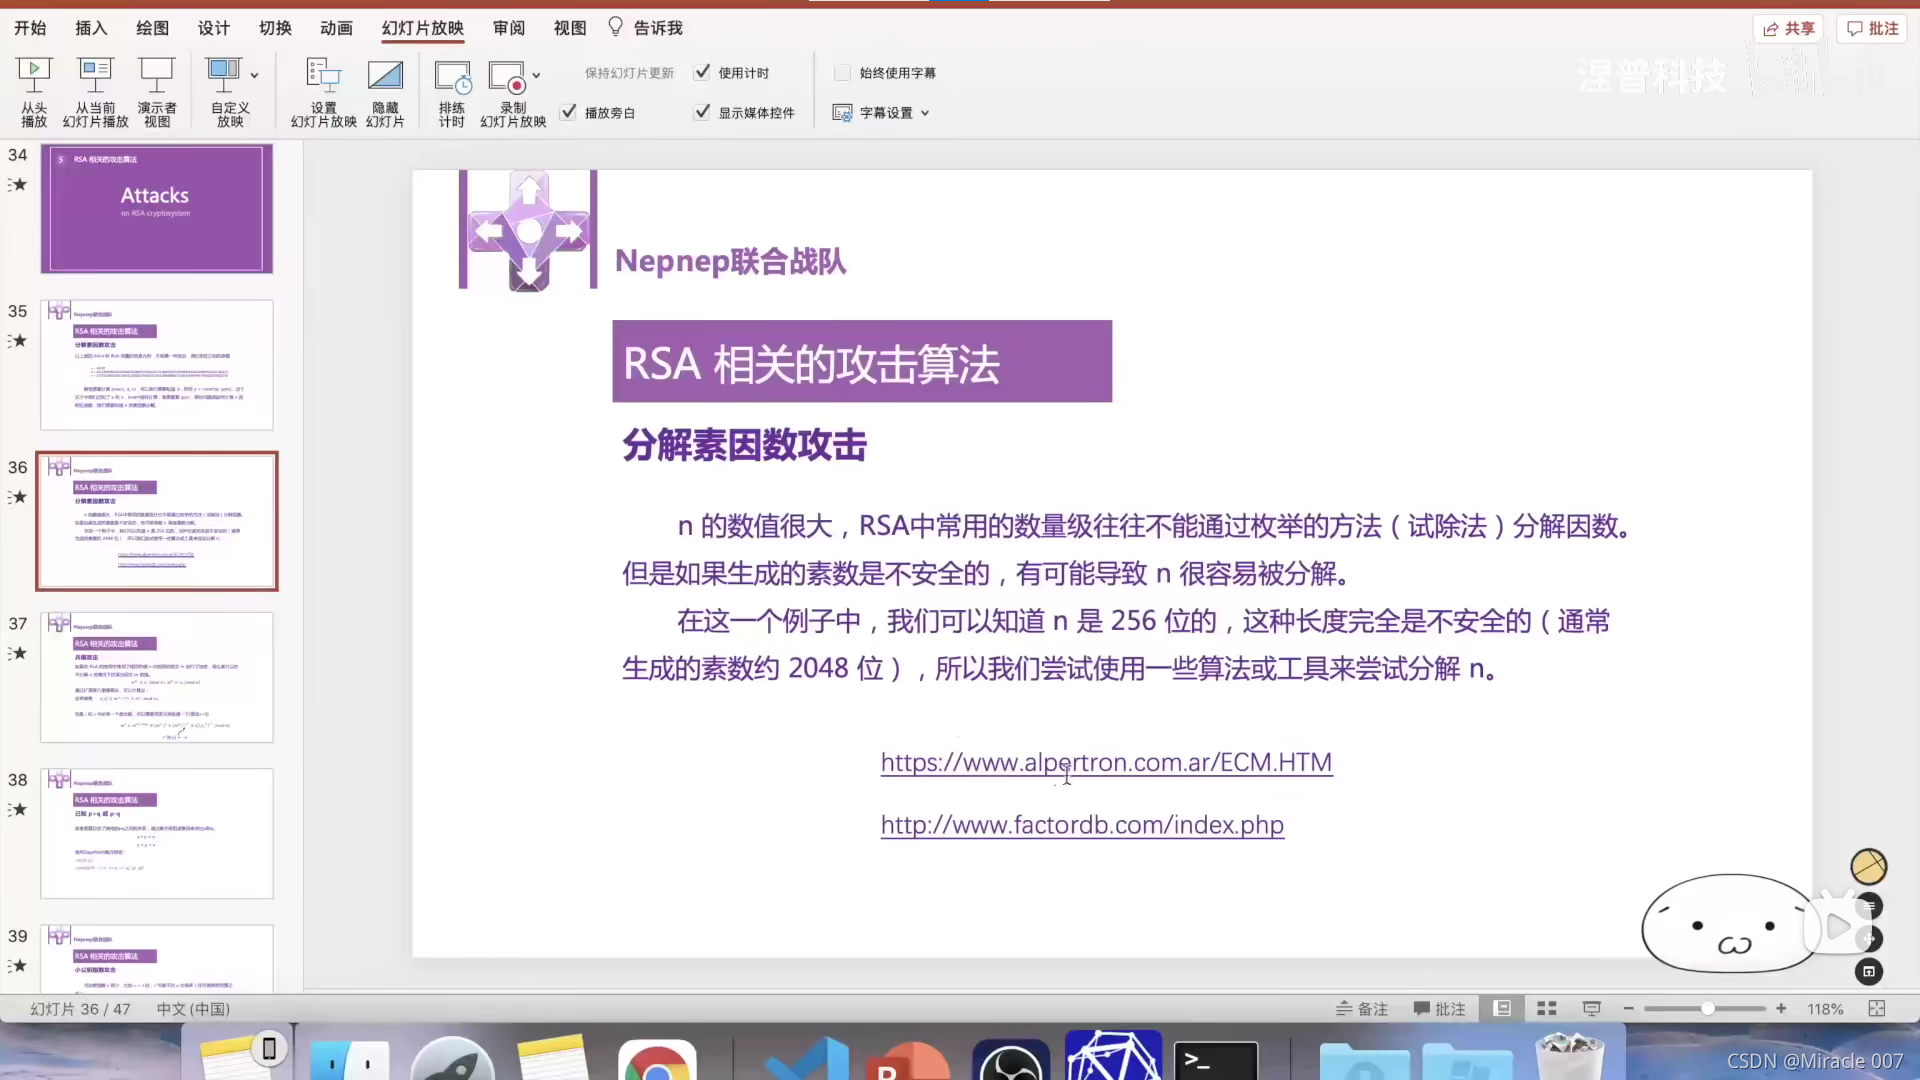1920x1080 pixels.
Task: Select slide 34 Attacks thumbnail
Action: click(157, 208)
